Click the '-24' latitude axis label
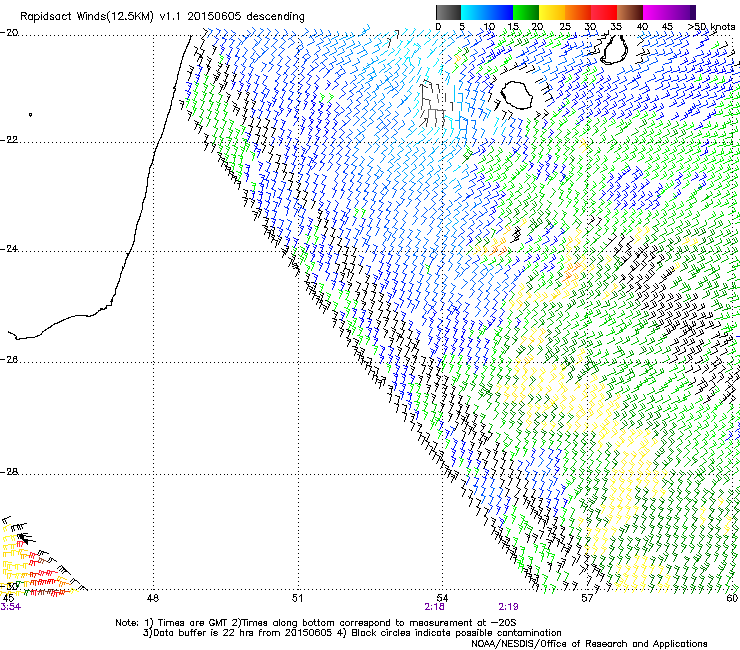The image size is (740, 650). (9, 249)
